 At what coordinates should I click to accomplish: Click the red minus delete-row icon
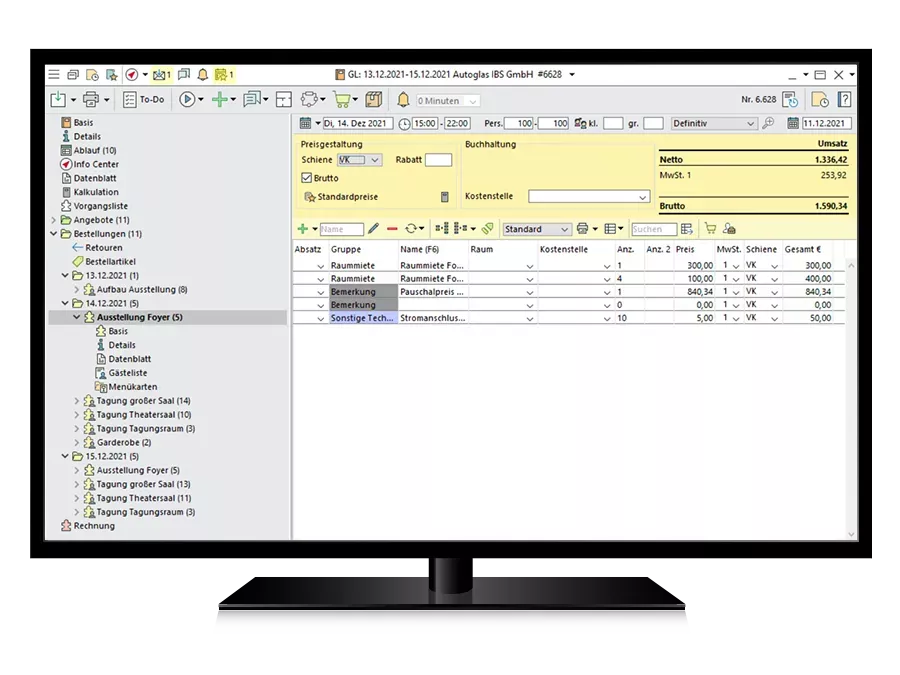(x=392, y=229)
